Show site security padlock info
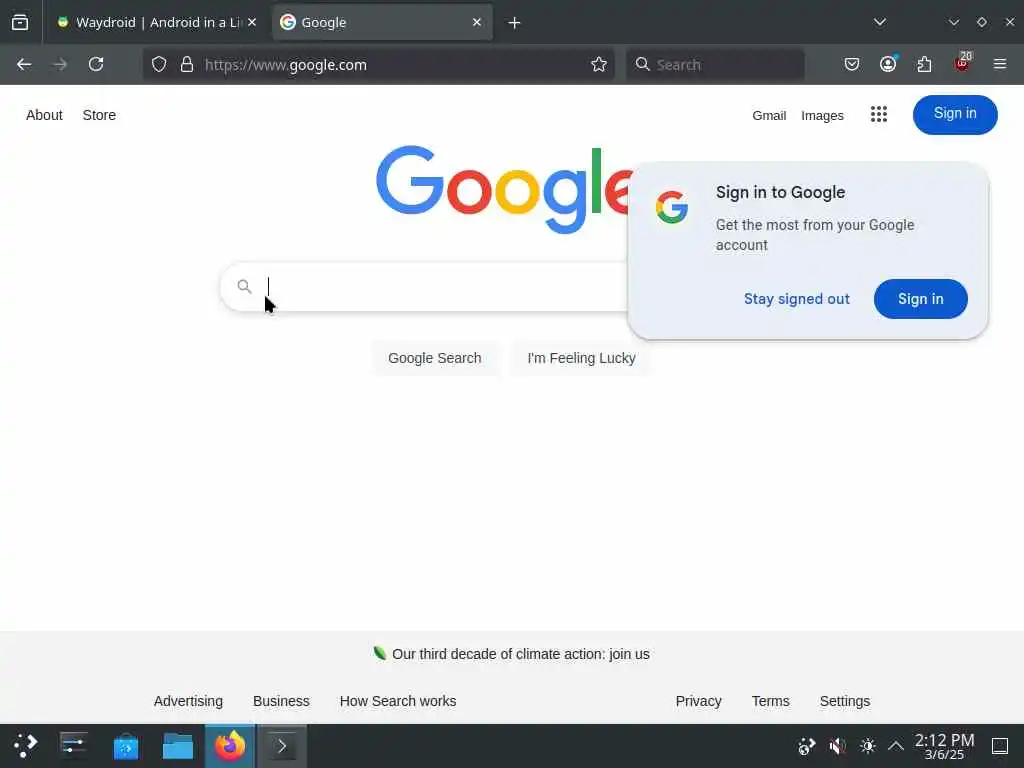The width and height of the screenshot is (1024, 768). (187, 64)
